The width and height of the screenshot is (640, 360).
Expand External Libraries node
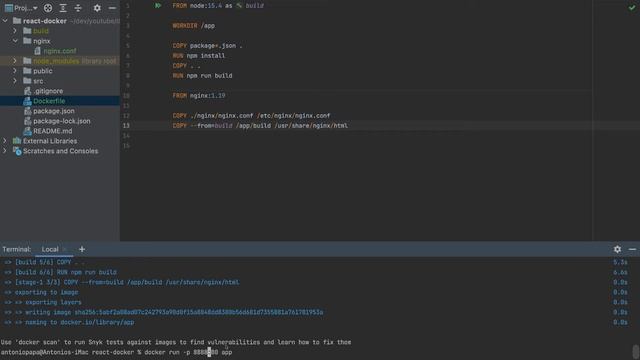5,141
